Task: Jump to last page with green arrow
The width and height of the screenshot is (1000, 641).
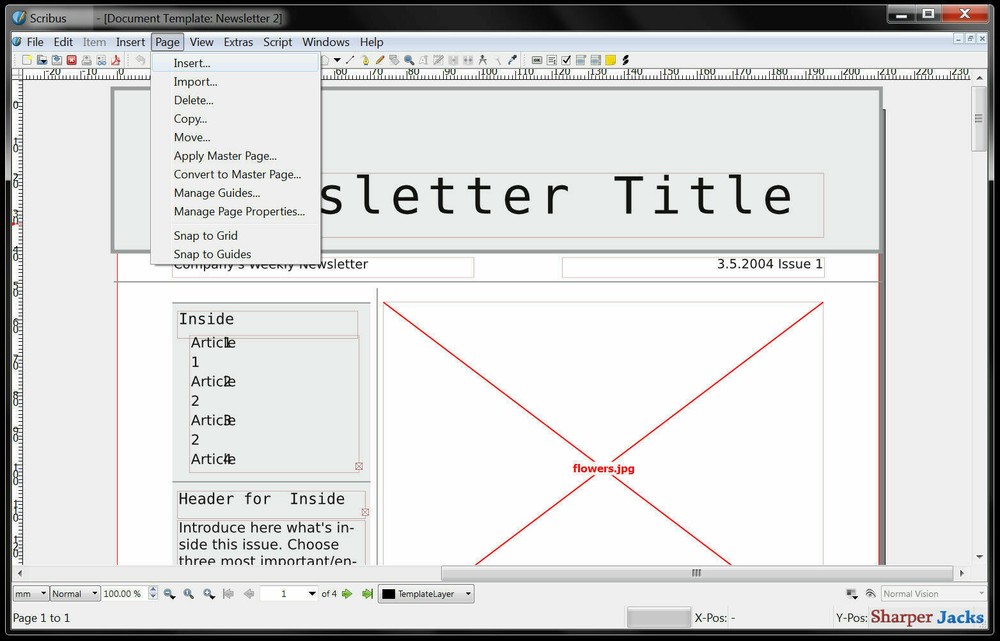Action: [x=366, y=593]
